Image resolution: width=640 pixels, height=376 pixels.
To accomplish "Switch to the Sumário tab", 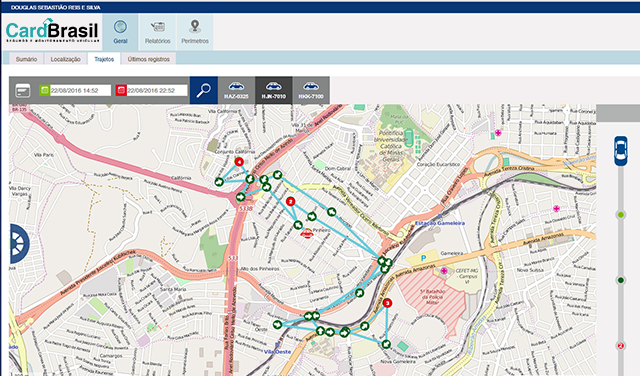I will click(26, 59).
